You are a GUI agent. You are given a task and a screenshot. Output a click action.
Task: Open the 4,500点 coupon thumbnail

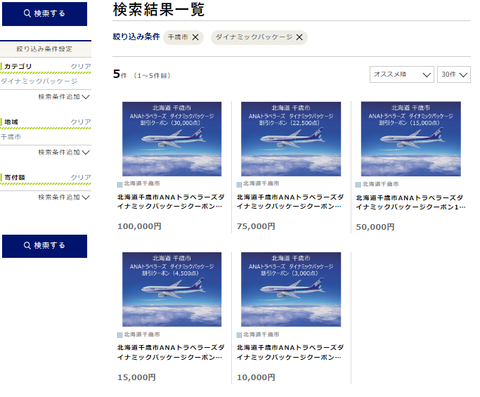tap(172, 289)
